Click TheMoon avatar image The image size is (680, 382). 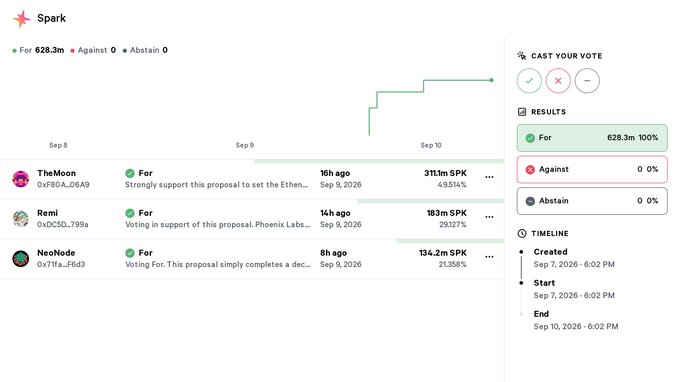[20, 179]
